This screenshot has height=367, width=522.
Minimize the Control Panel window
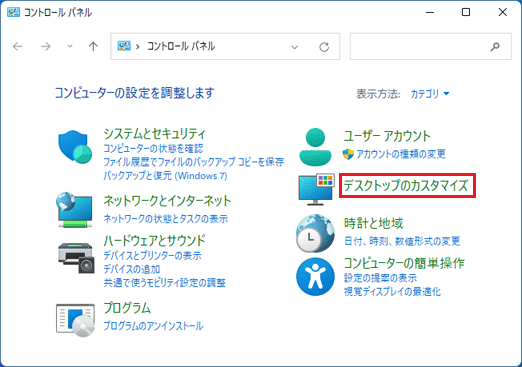[430, 12]
